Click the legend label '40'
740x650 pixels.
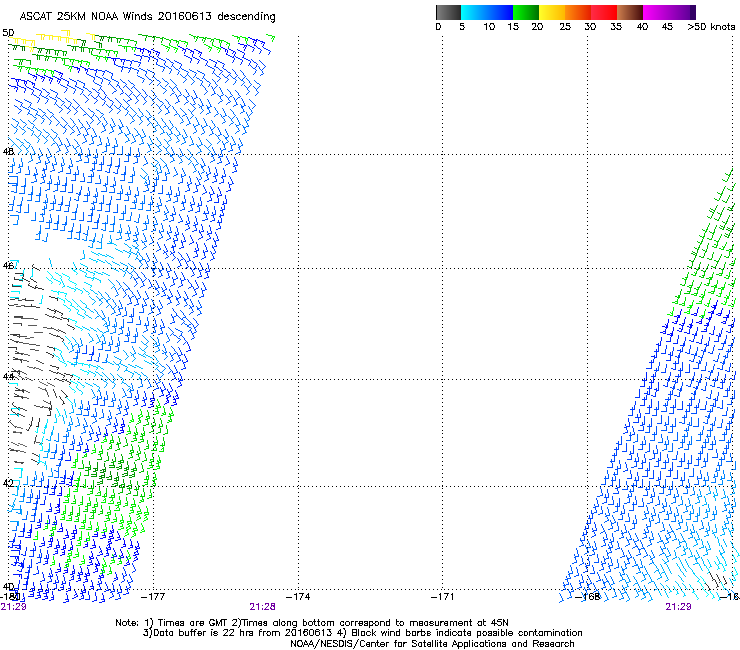642,26
